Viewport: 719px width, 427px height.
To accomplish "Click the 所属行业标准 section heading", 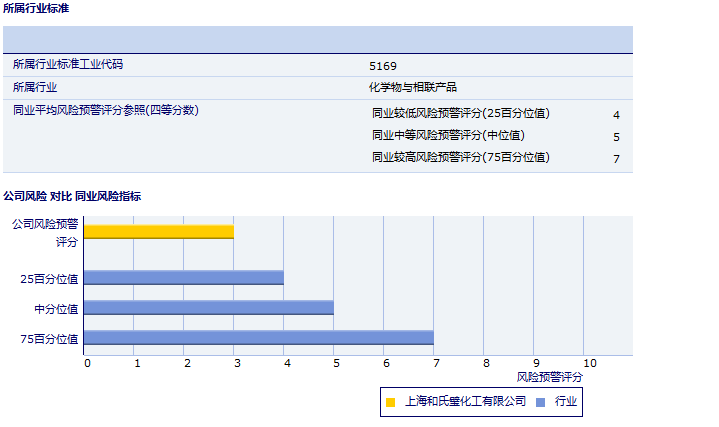I will [37, 8].
